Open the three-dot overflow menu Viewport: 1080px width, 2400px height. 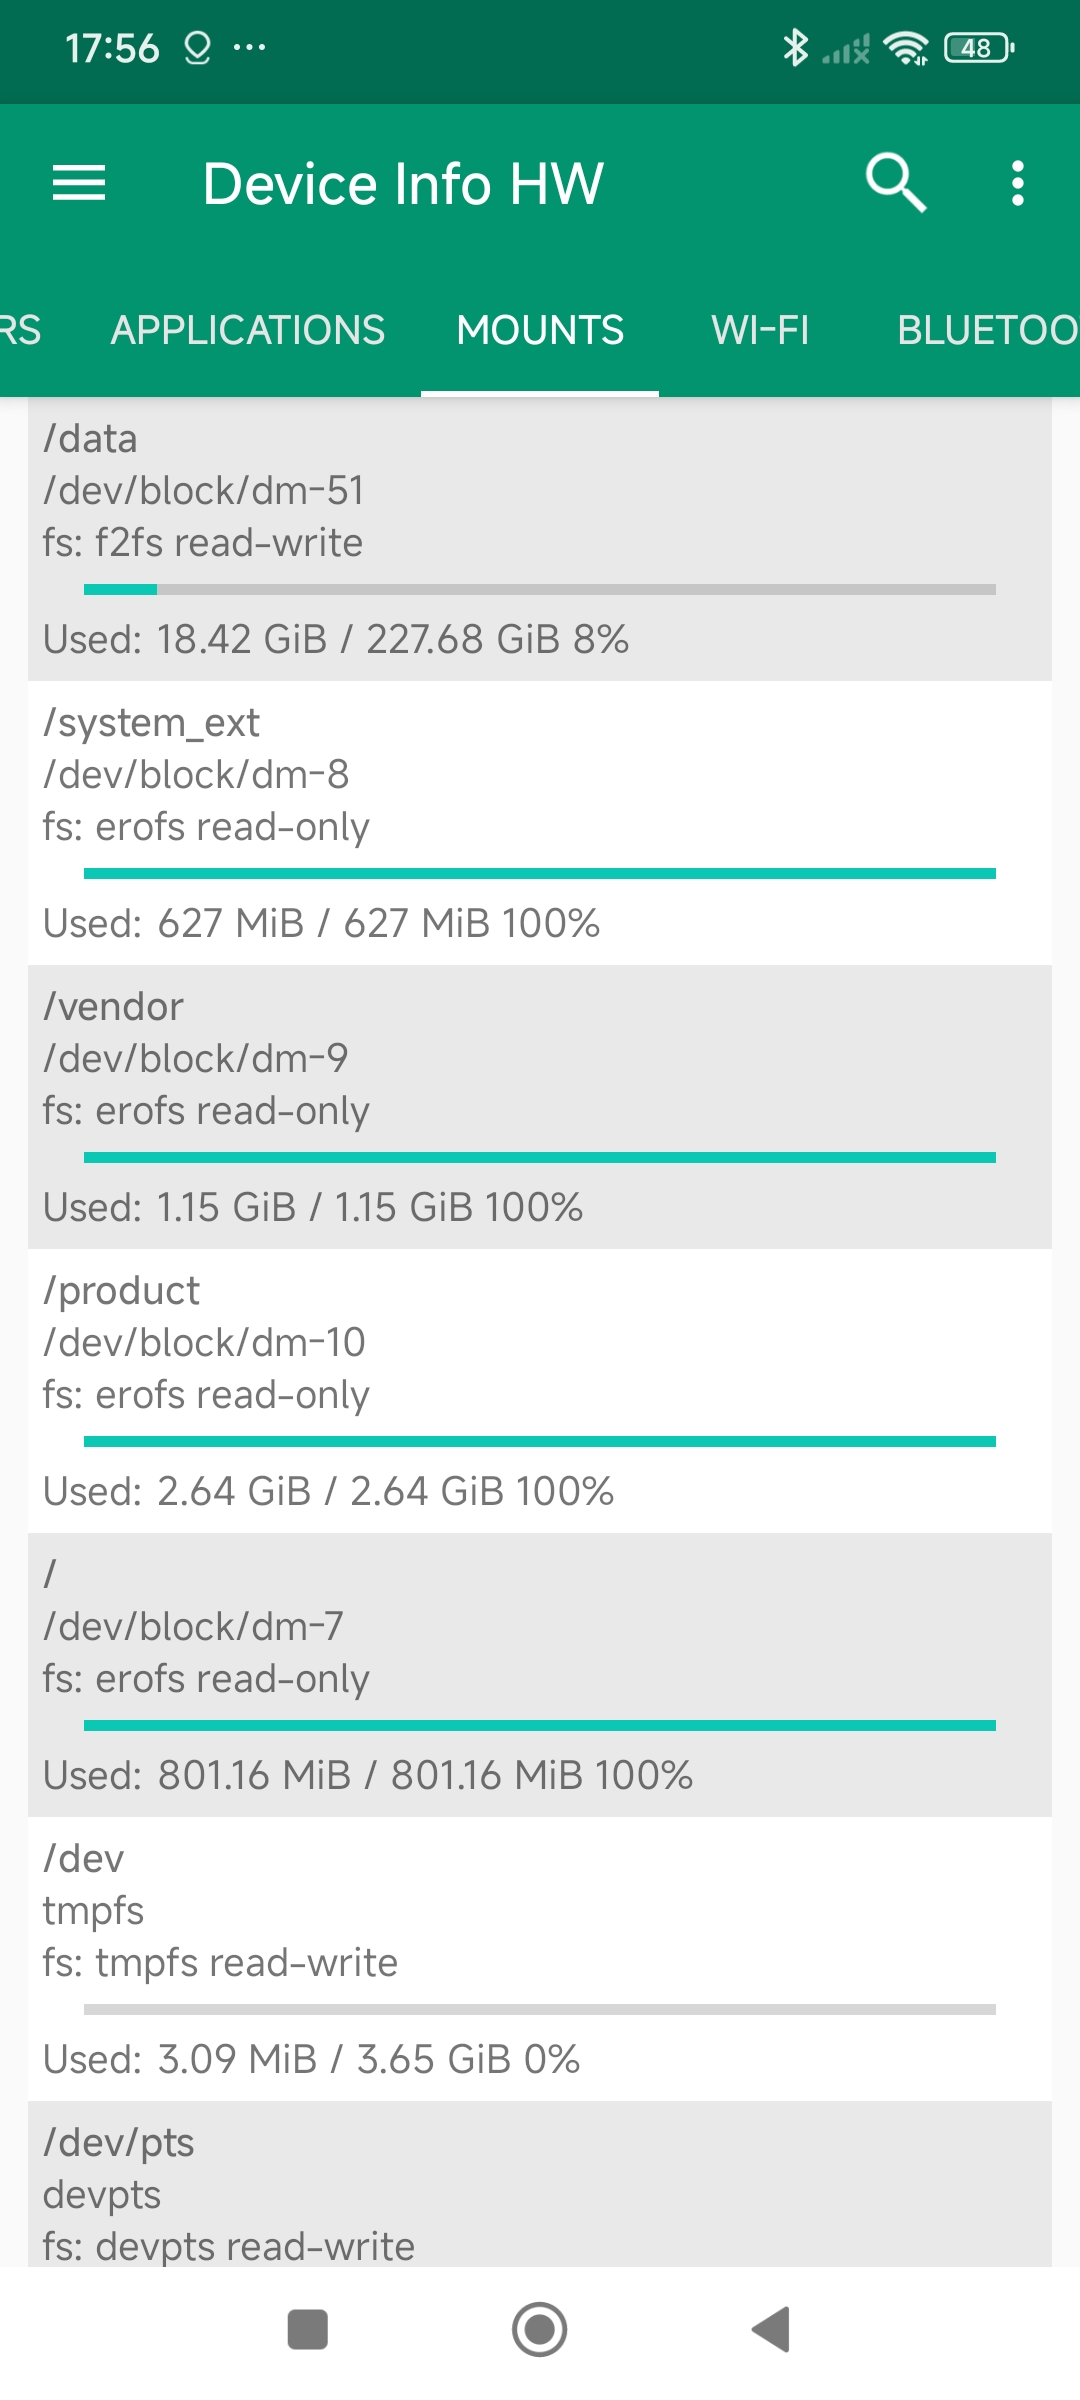click(1017, 183)
